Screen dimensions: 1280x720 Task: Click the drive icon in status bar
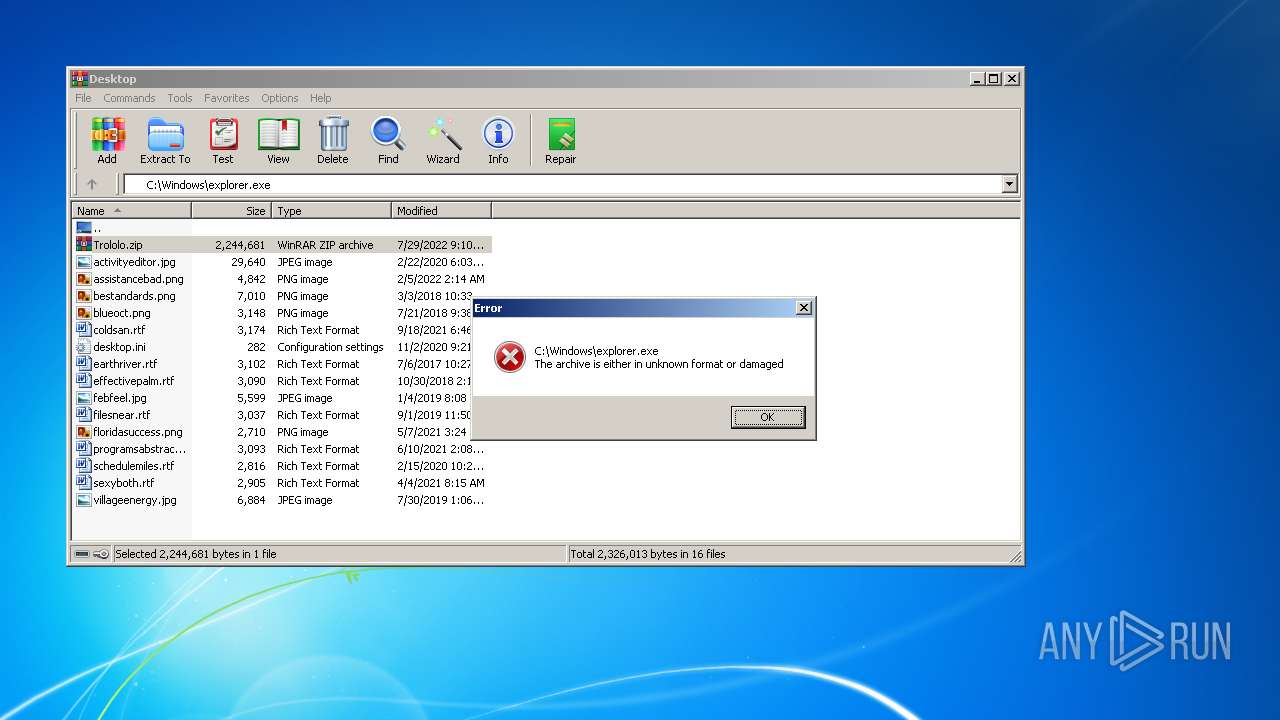(82, 554)
